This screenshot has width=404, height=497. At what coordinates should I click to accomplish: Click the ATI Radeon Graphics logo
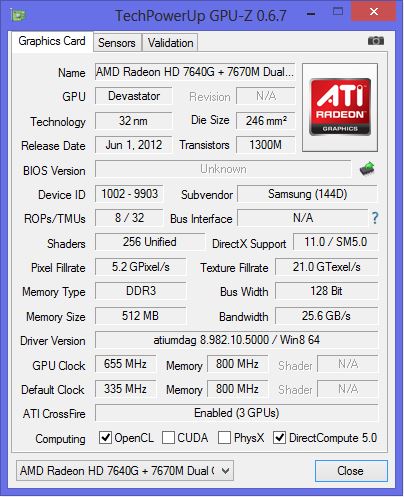pyautogui.click(x=340, y=107)
